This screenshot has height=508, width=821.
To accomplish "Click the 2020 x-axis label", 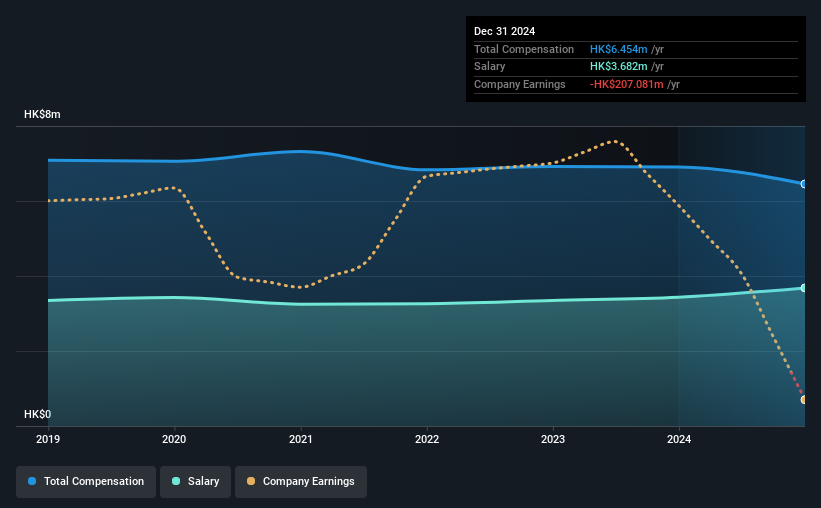I will tap(174, 439).
